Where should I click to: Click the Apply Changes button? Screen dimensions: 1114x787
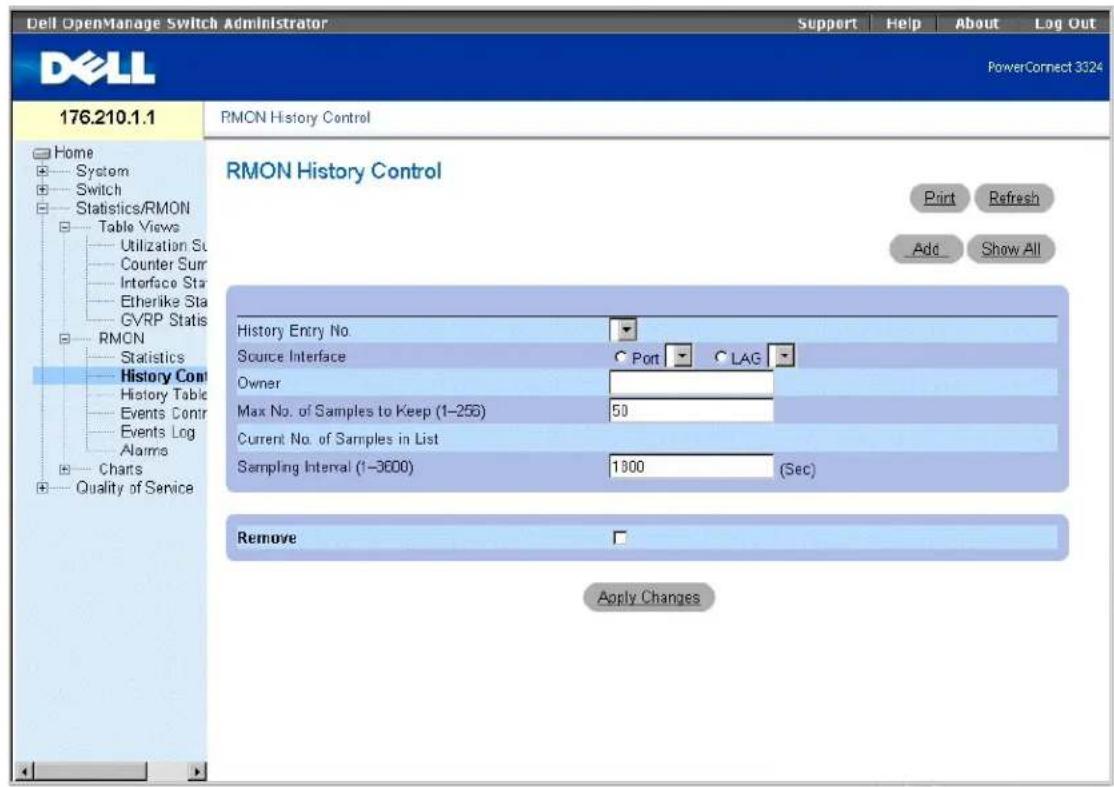tap(649, 597)
